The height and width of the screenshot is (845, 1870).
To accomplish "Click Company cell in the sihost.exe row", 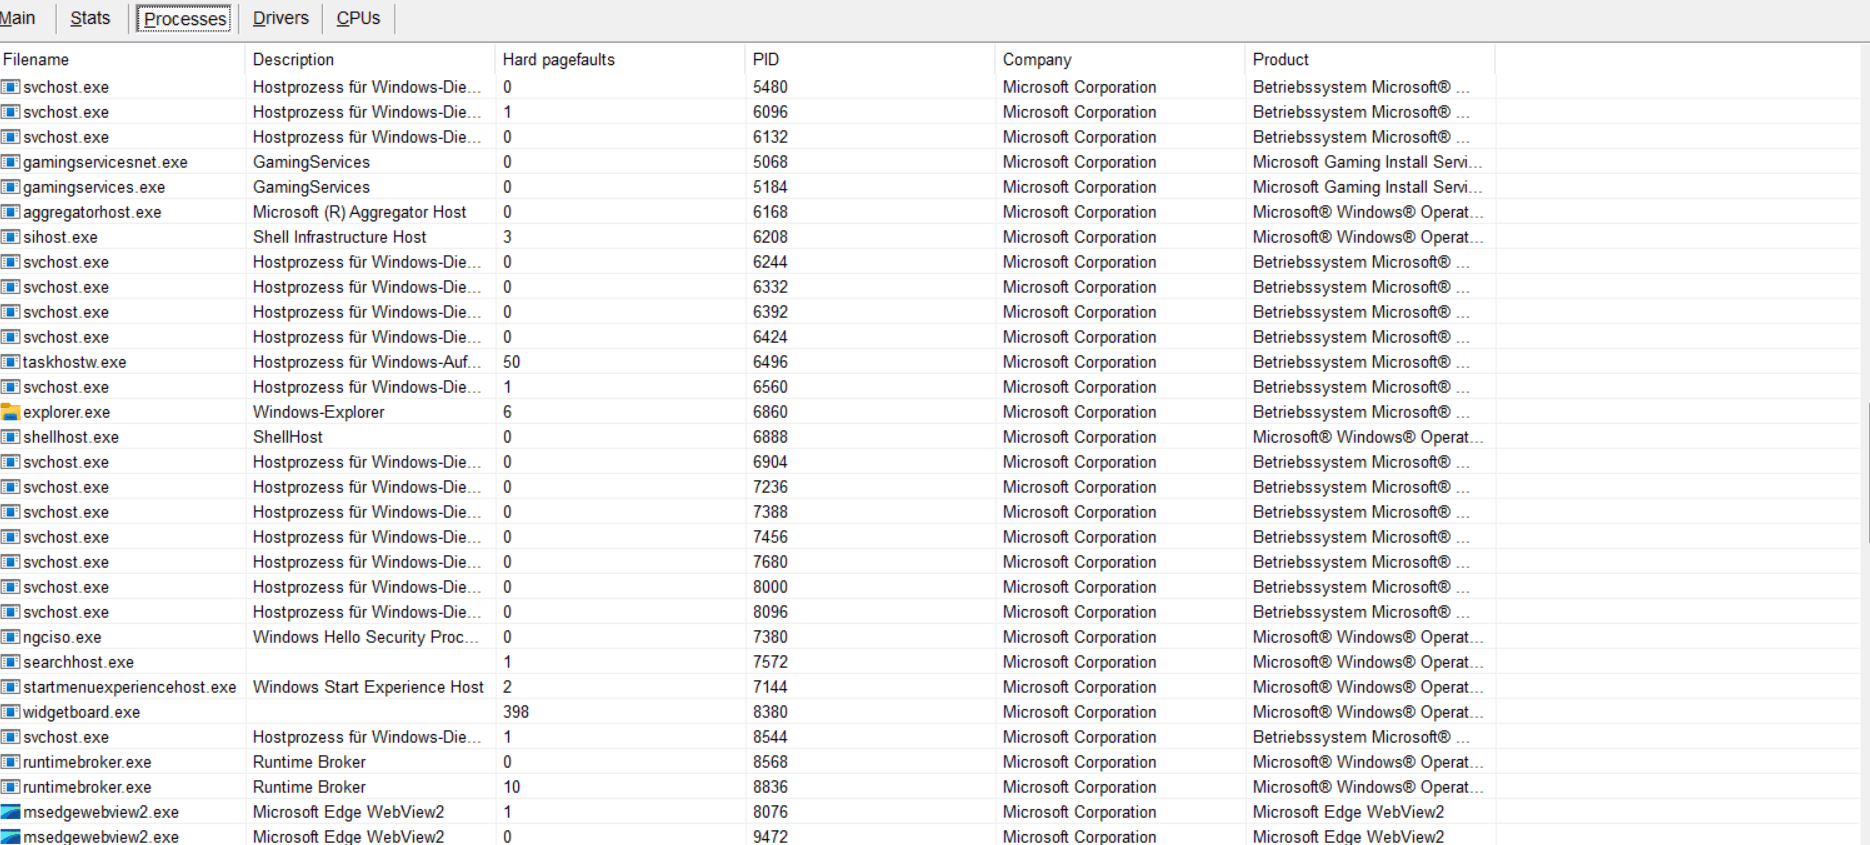I will 1080,237.
